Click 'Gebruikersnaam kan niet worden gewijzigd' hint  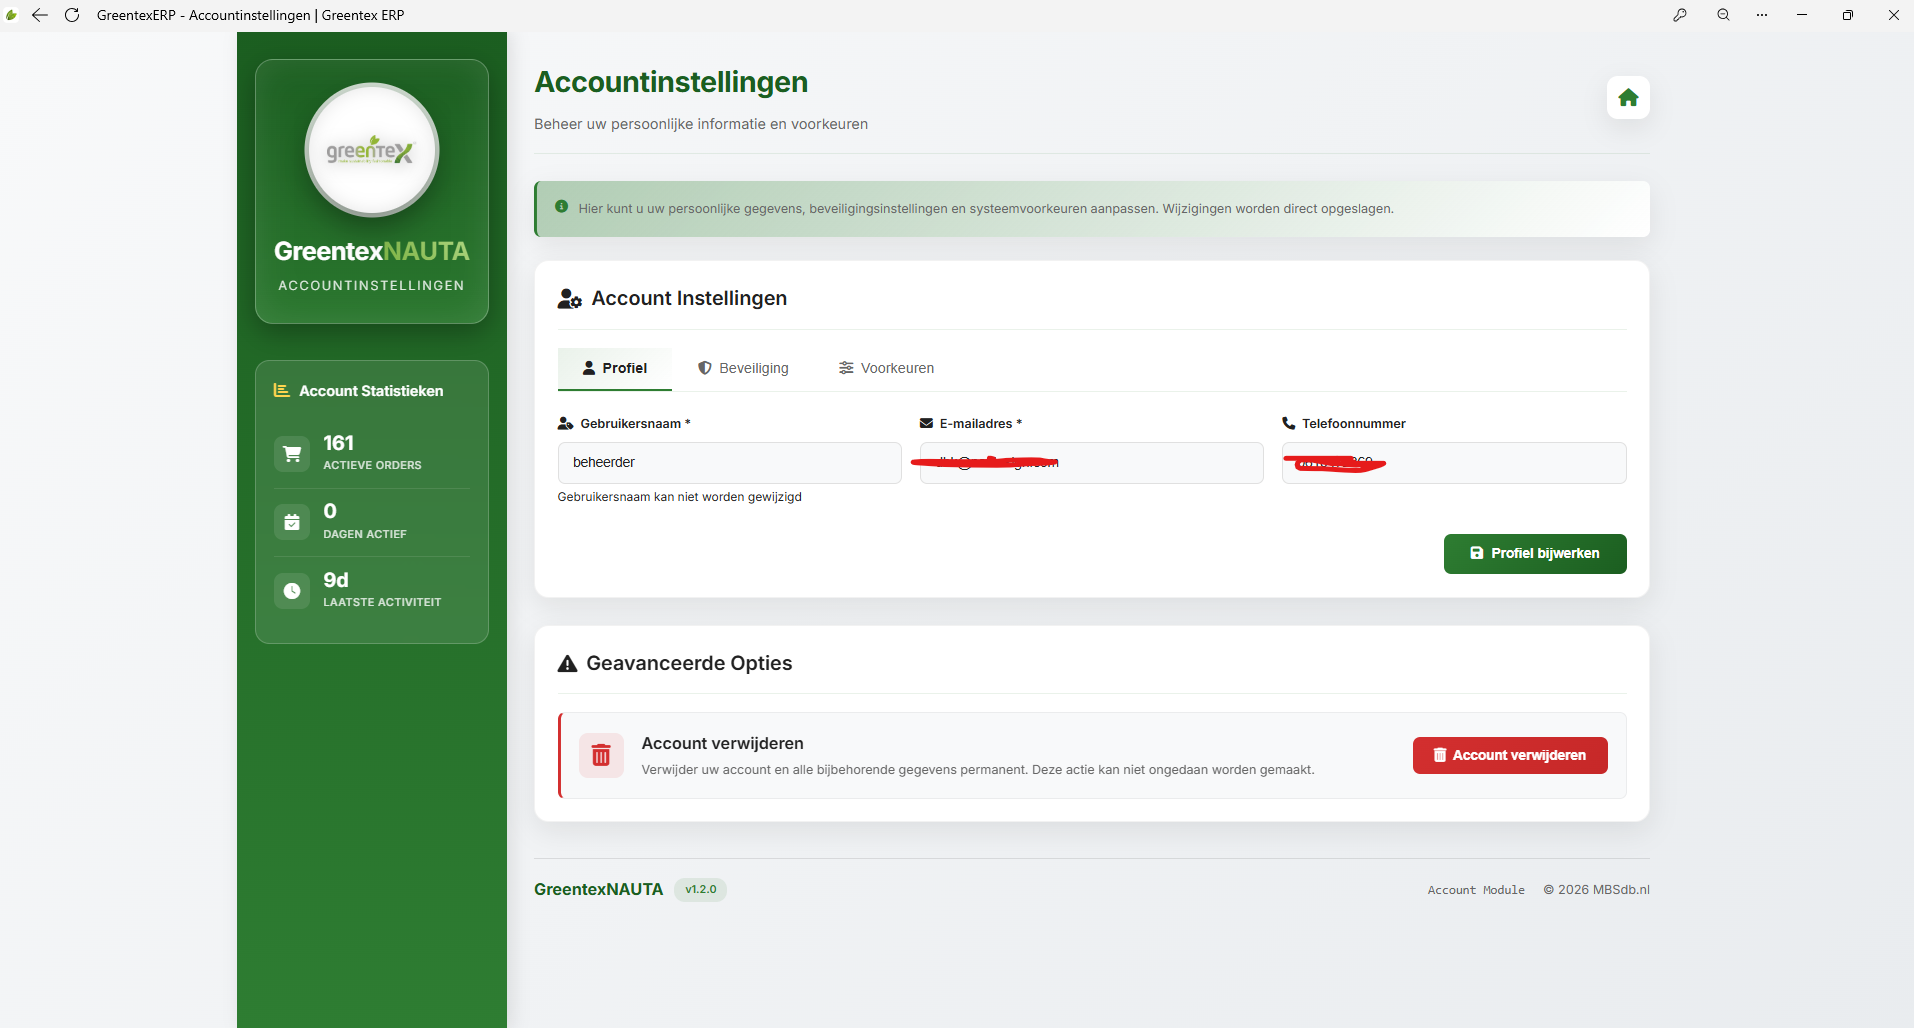[x=680, y=497]
